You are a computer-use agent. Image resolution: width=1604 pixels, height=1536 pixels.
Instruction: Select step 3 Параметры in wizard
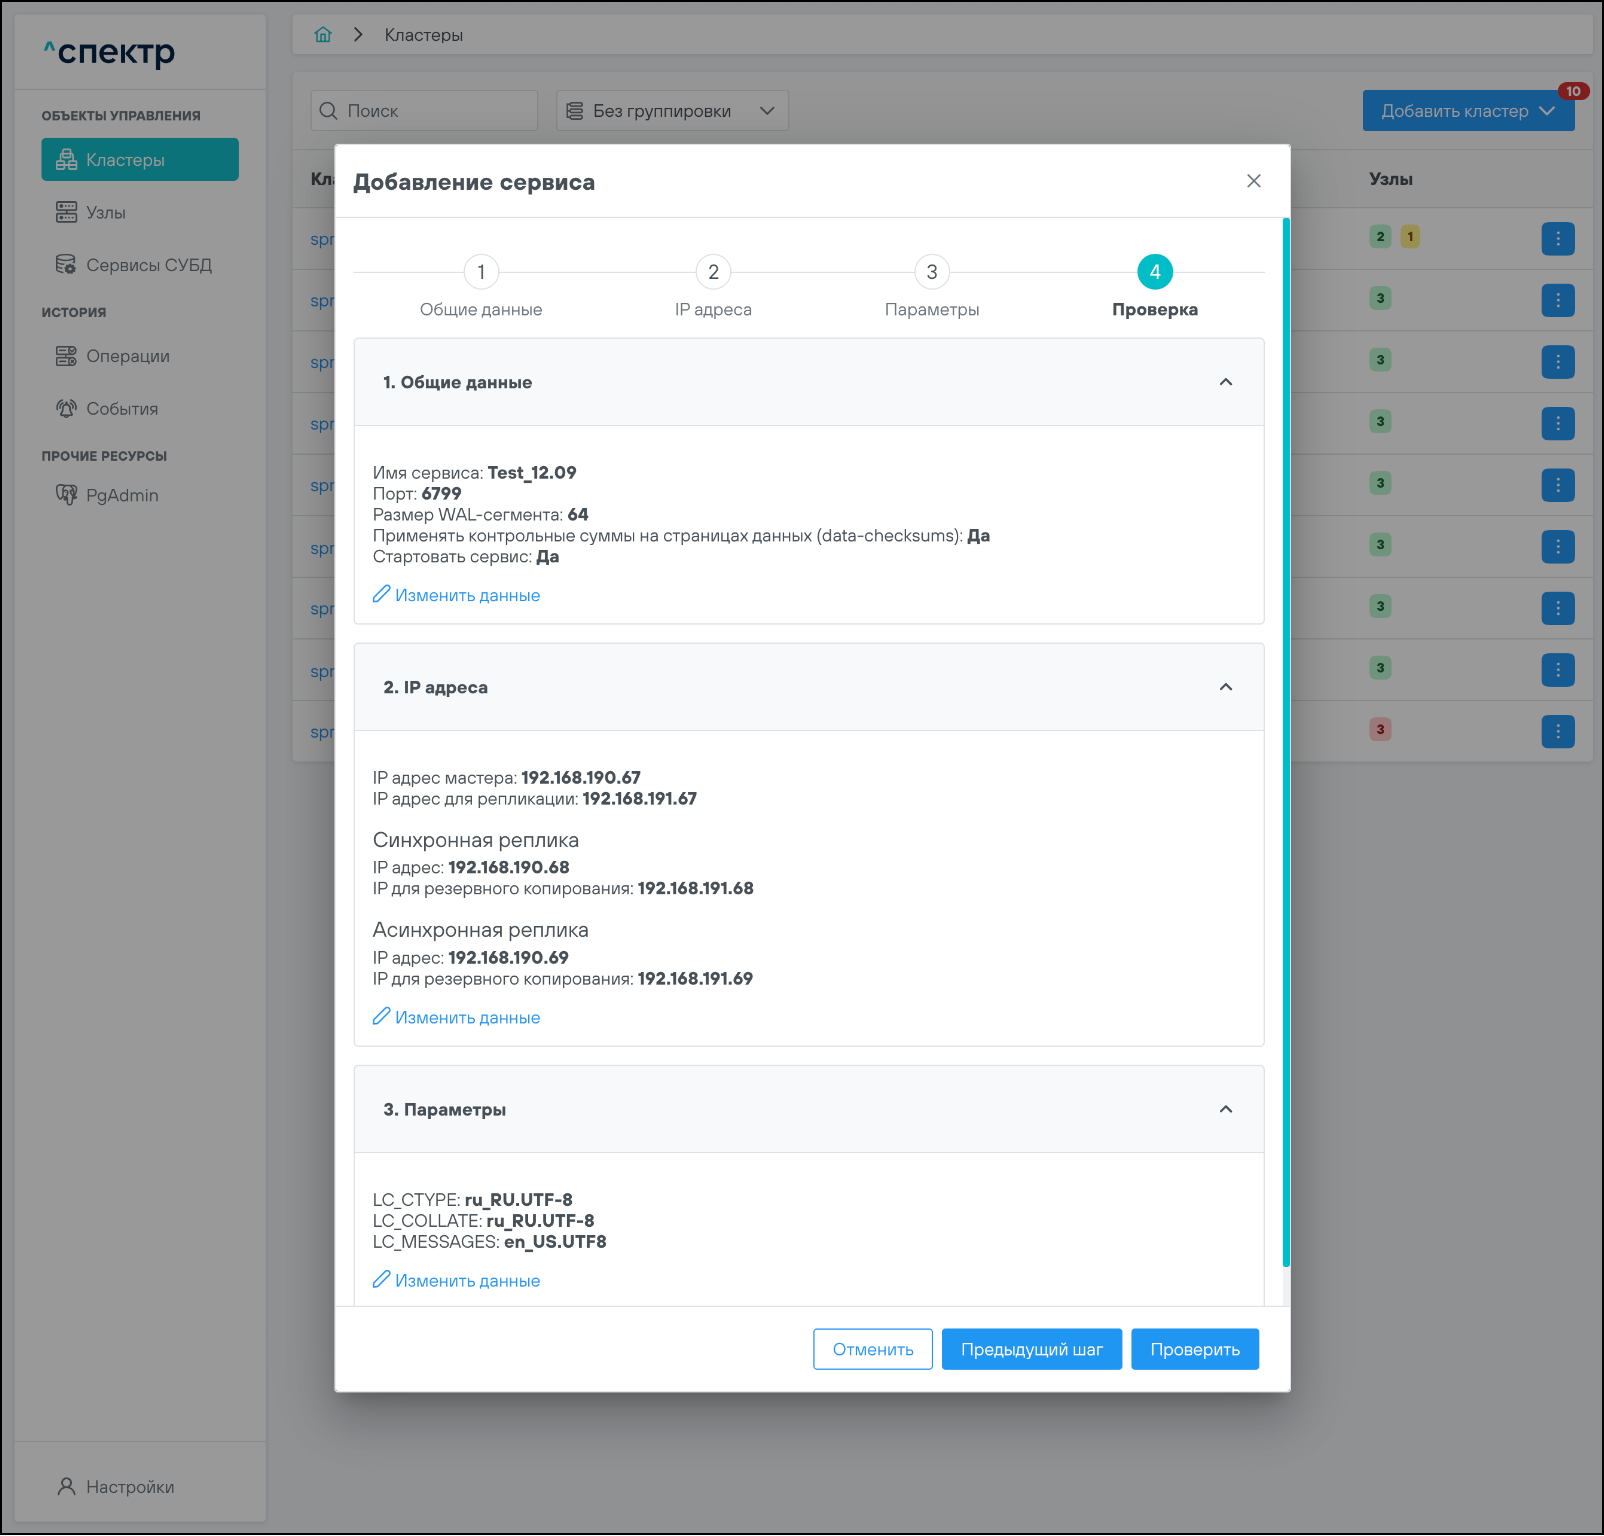[931, 272]
